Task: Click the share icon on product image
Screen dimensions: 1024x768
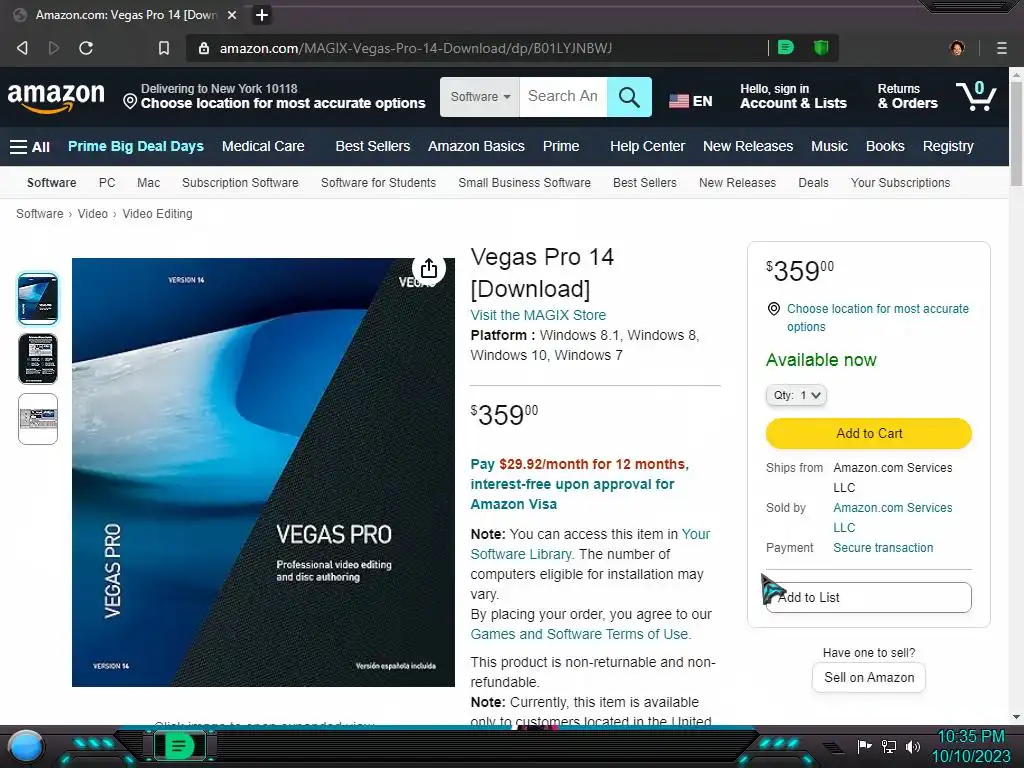Action: tap(428, 268)
